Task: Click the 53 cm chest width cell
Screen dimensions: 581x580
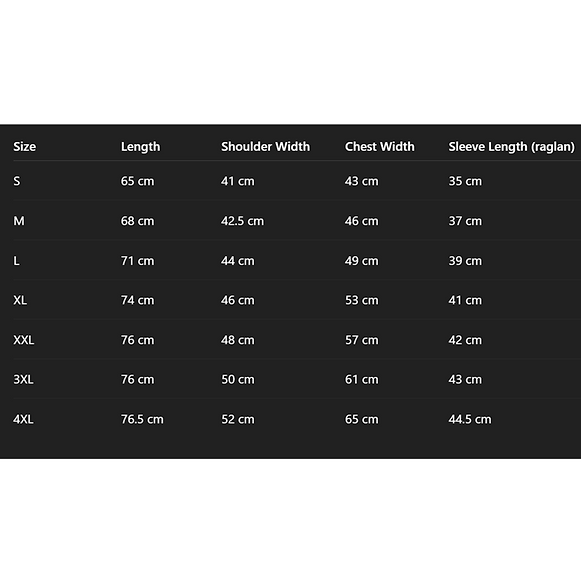Action: [x=362, y=300]
